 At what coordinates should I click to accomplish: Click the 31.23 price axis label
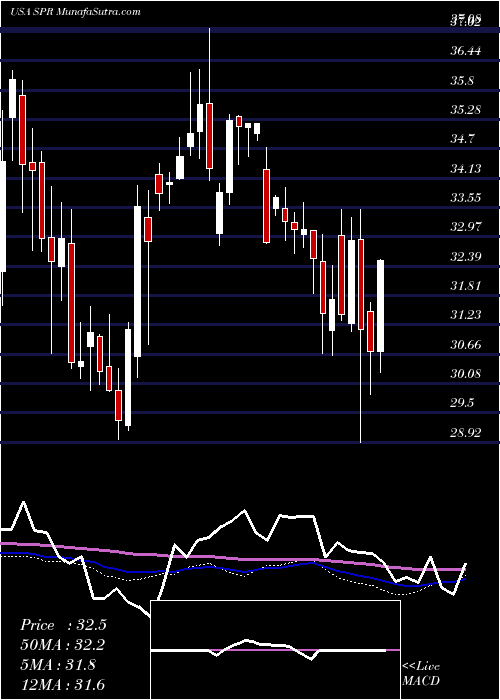(x=465, y=315)
